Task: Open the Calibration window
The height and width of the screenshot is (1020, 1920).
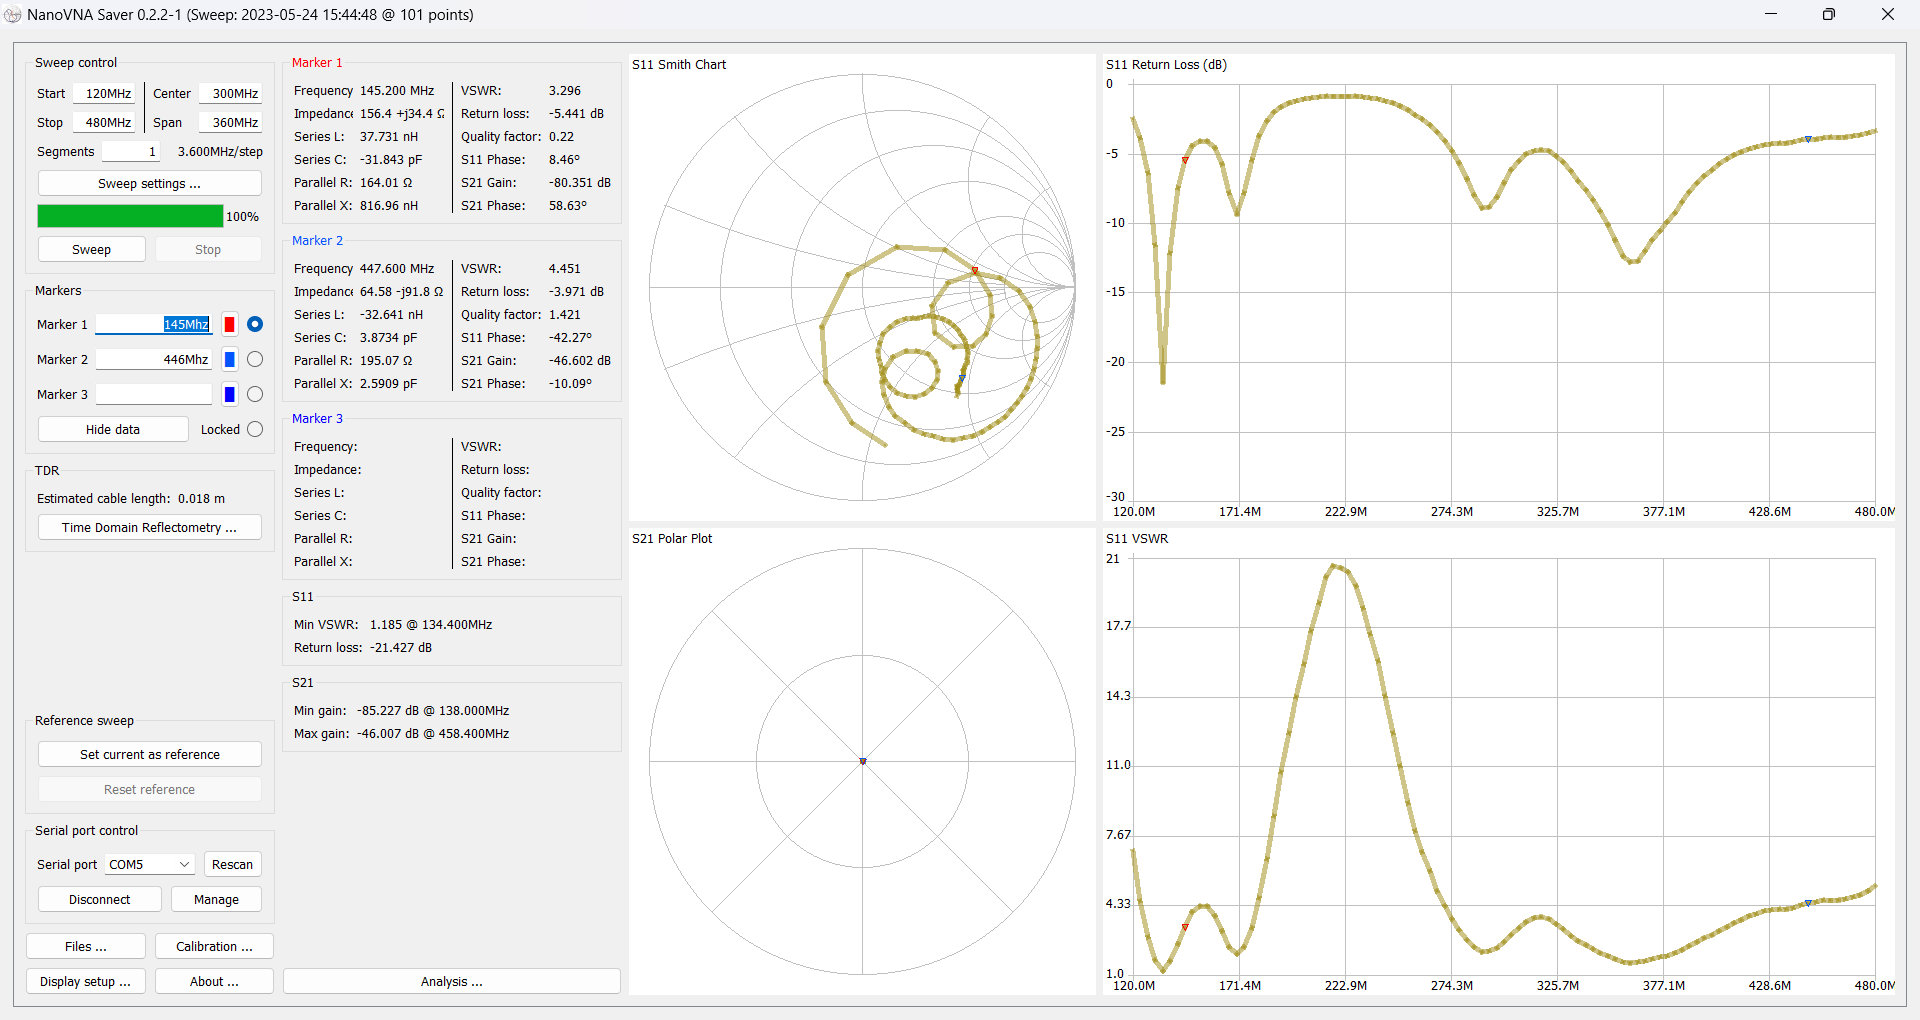Action: 214,946
